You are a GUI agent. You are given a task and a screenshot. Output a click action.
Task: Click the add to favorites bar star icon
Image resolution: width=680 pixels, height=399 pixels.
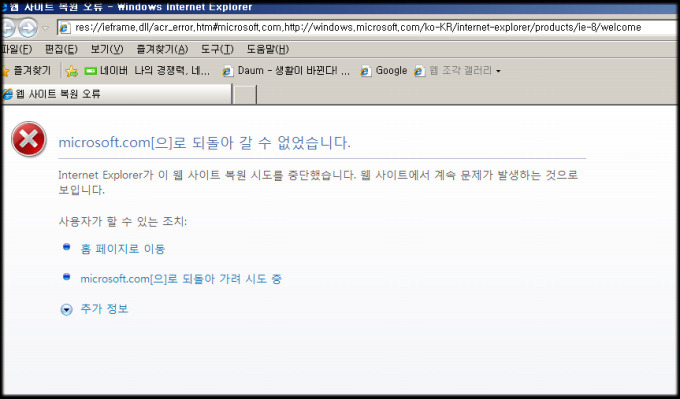point(72,71)
